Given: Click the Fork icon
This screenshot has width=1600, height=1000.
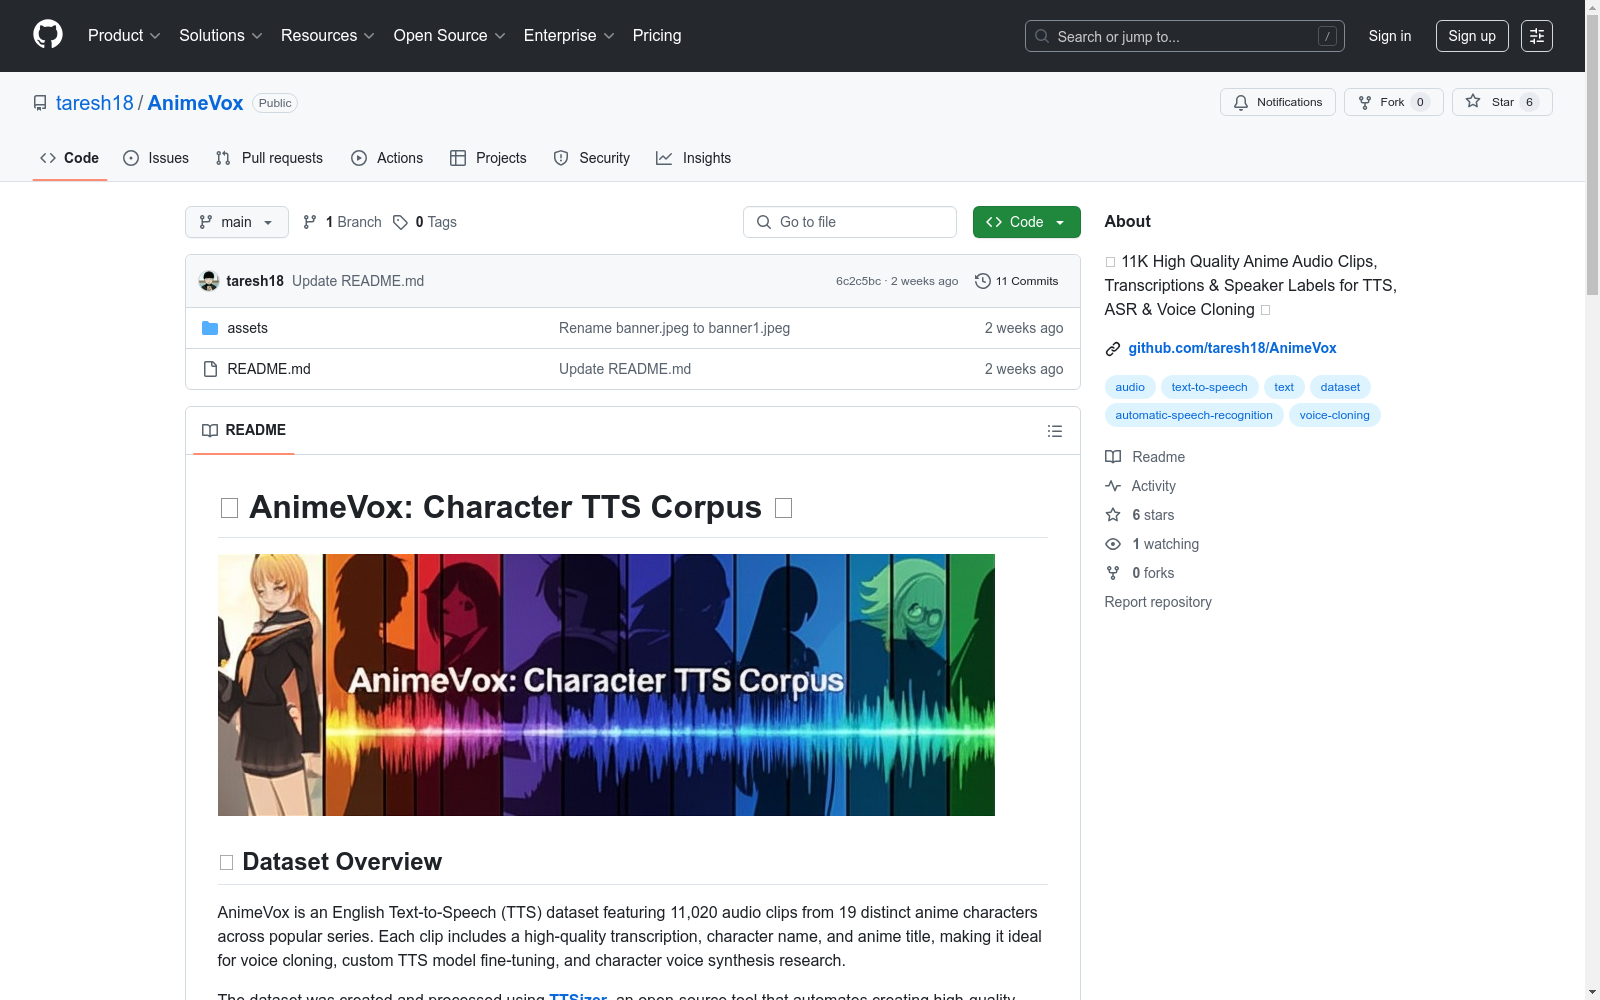Looking at the screenshot, I should click(1365, 102).
